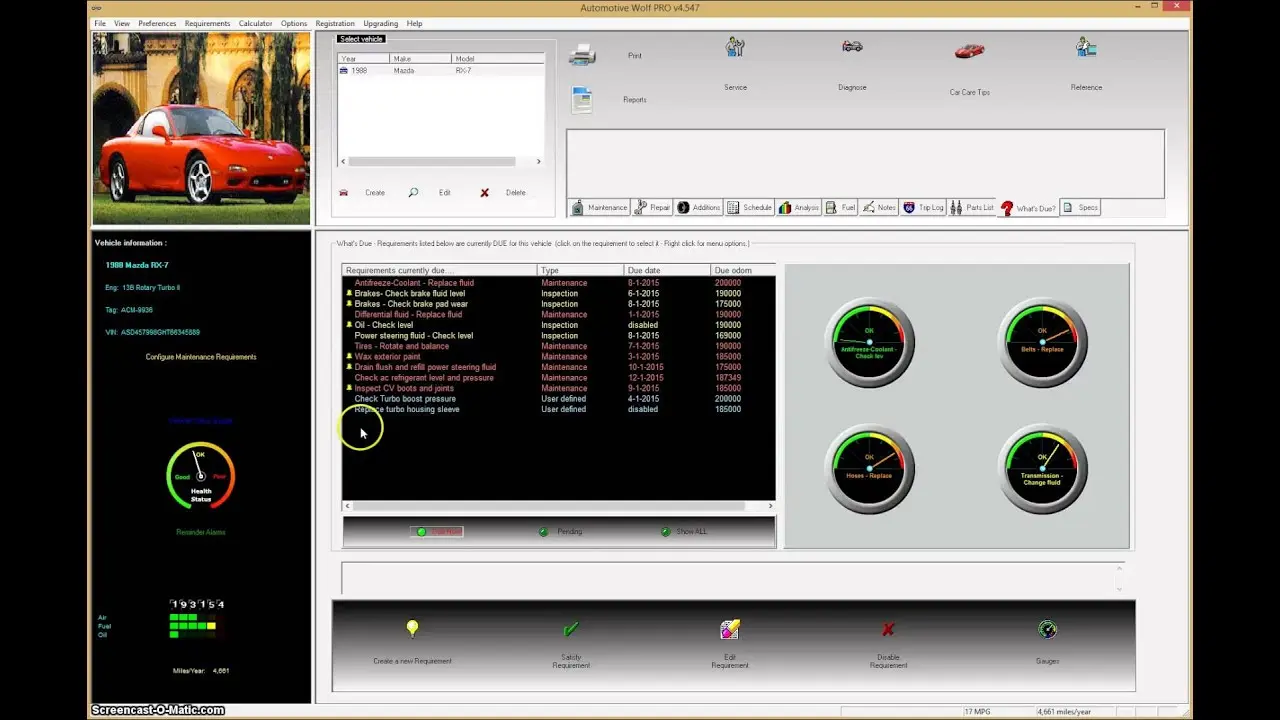This screenshot has width=1280, height=720.
Task: Select the 1988 Mazda RX-7 vehicle row
Action: point(441,71)
